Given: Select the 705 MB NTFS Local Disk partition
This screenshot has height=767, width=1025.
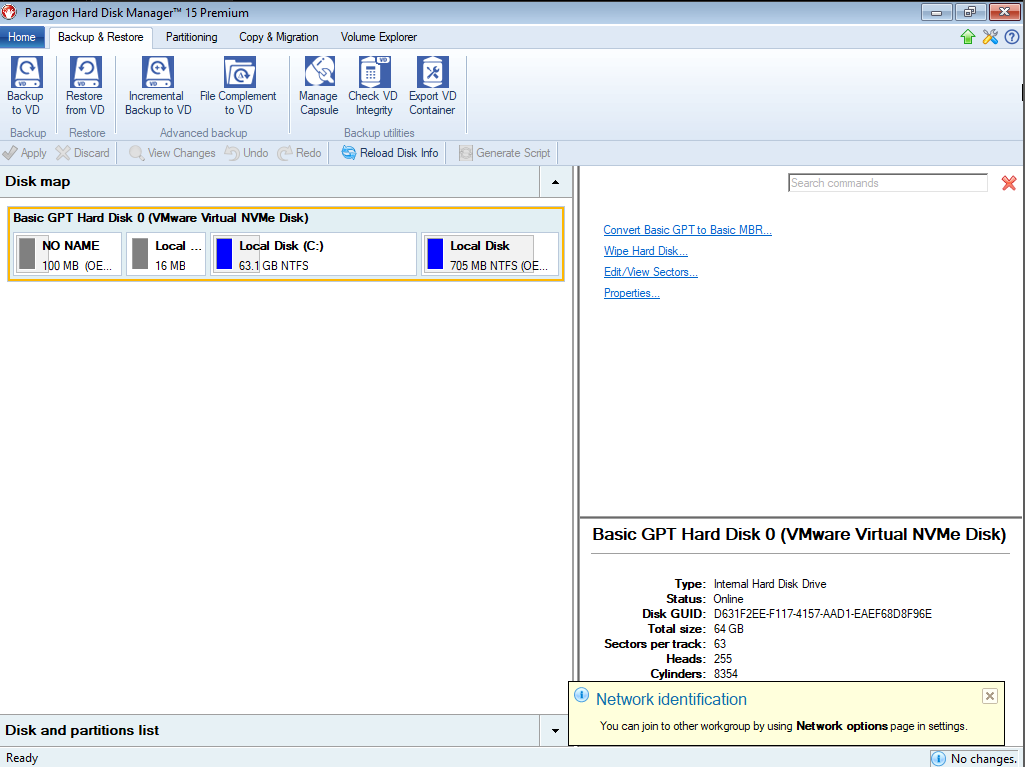Looking at the screenshot, I should (490, 254).
